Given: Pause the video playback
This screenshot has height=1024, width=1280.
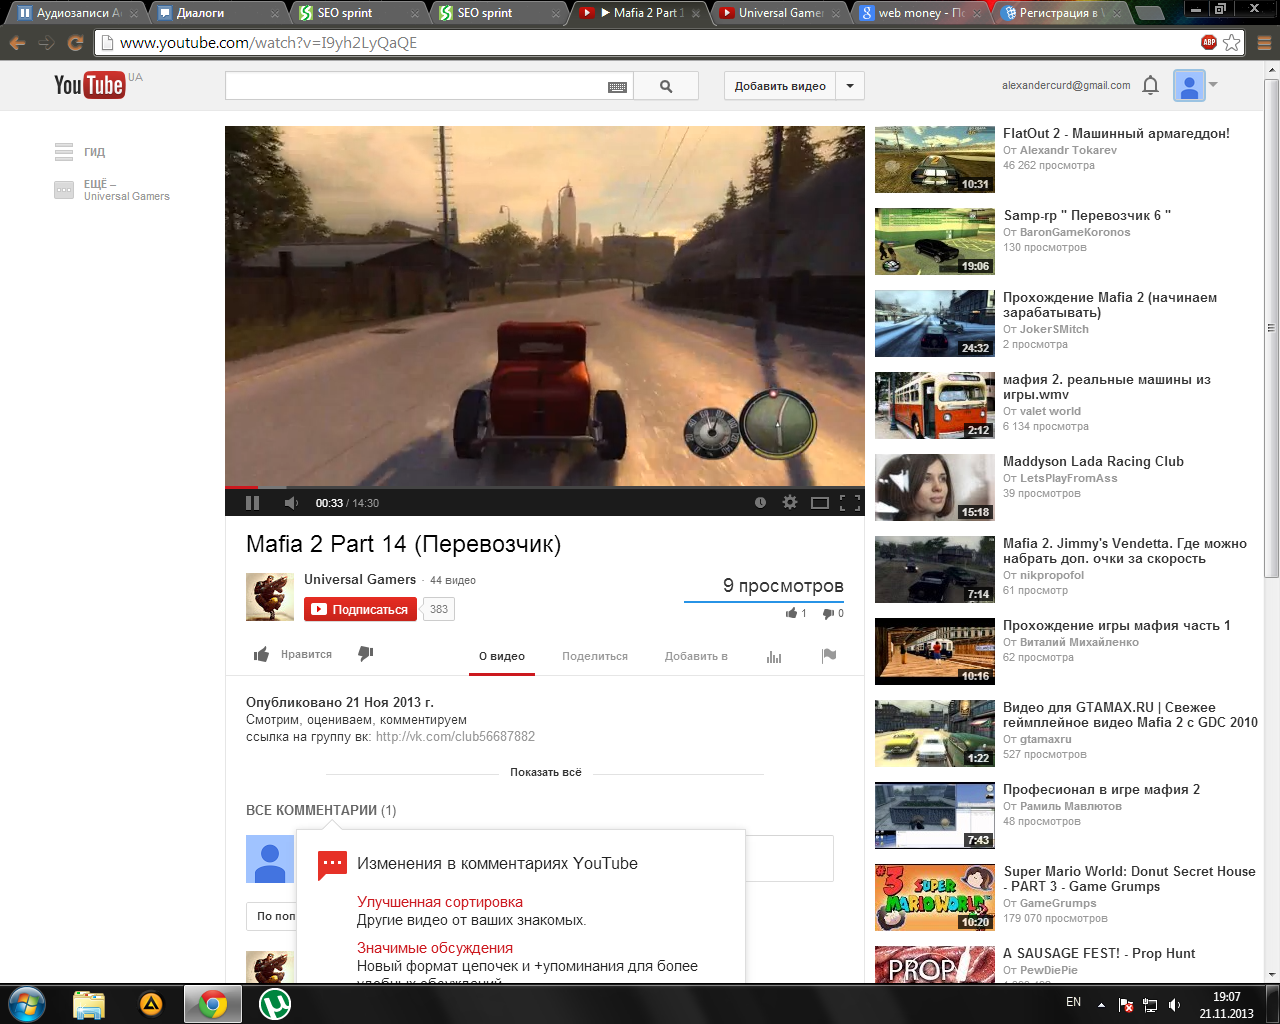Looking at the screenshot, I should (252, 503).
